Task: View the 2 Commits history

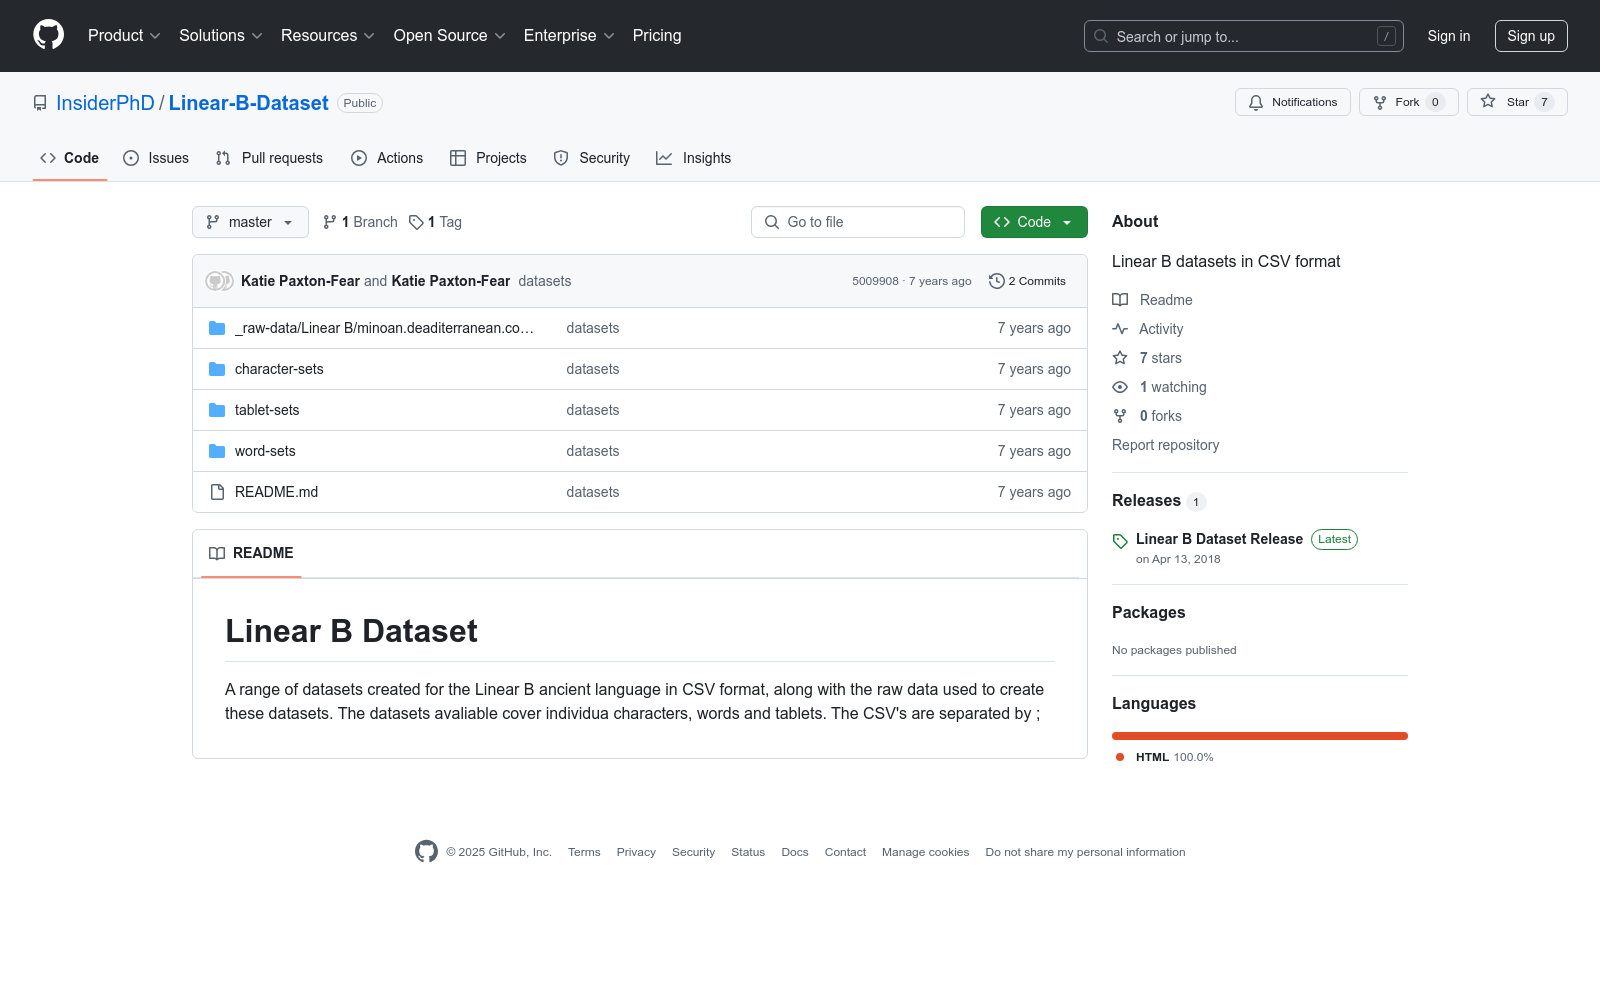Action: coord(1027,281)
